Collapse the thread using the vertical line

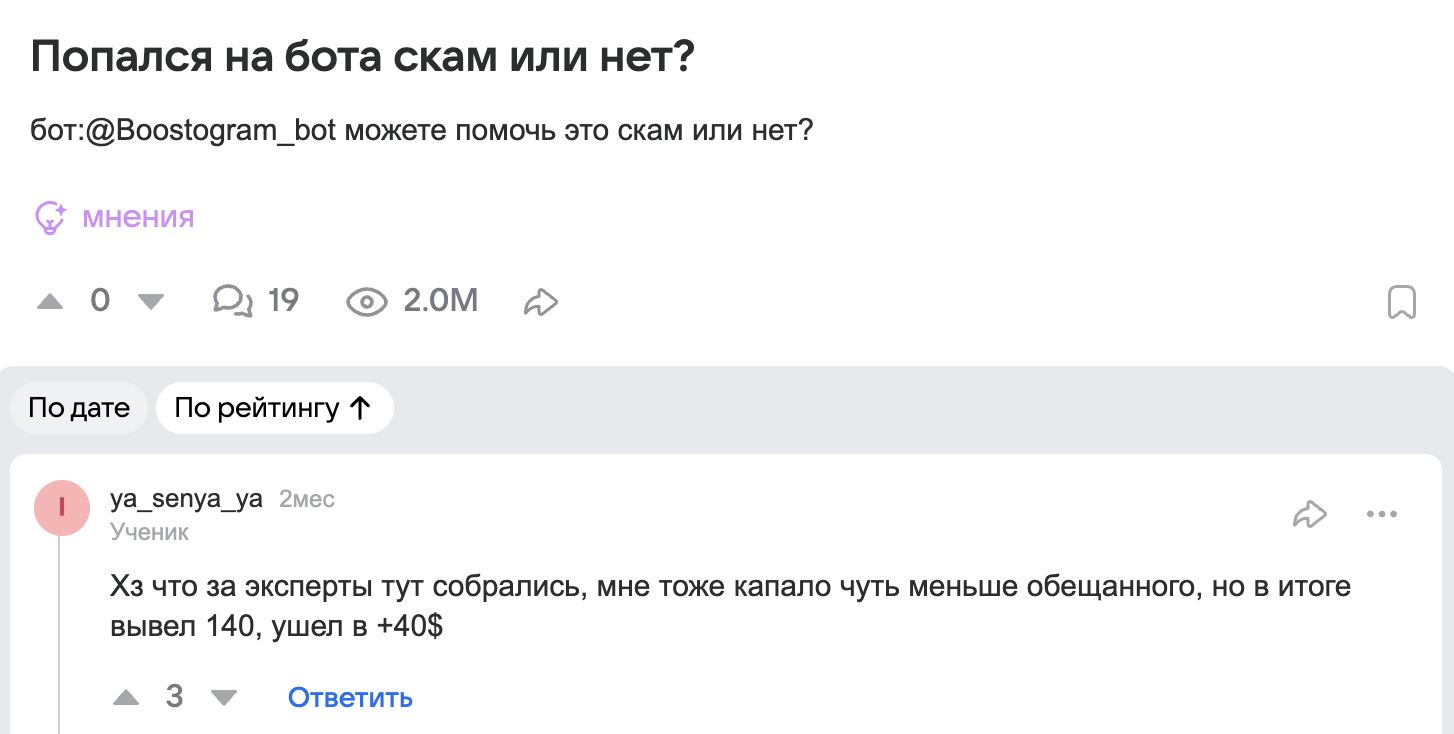tap(59, 640)
